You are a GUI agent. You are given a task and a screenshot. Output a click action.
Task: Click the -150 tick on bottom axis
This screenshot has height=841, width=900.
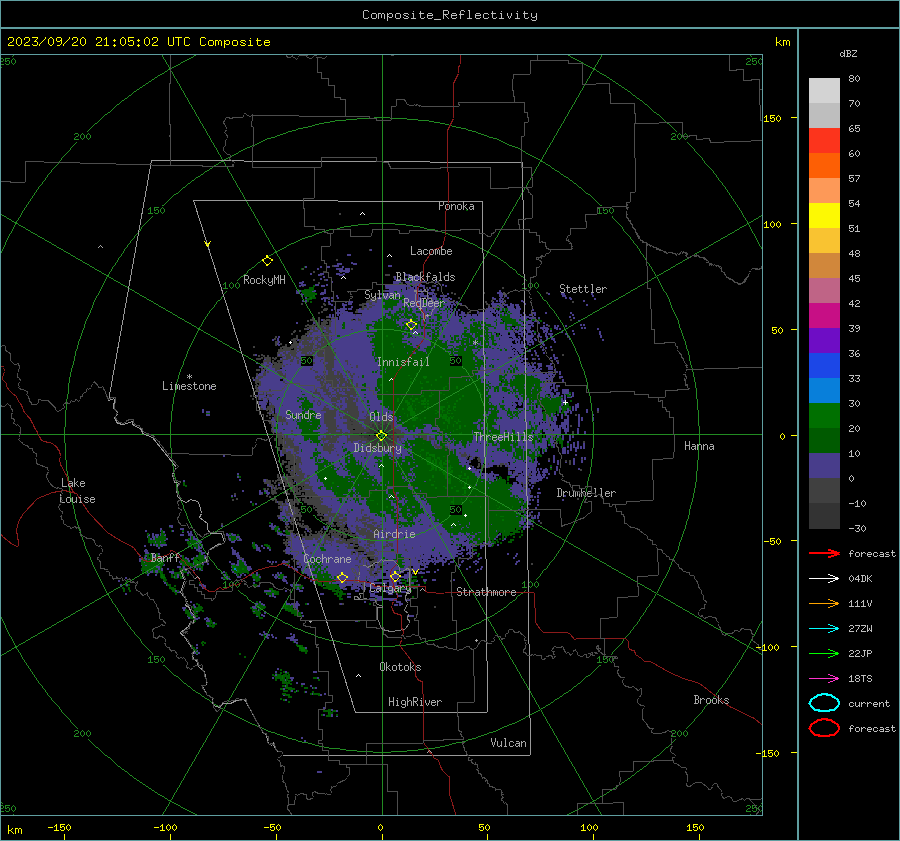click(60, 827)
